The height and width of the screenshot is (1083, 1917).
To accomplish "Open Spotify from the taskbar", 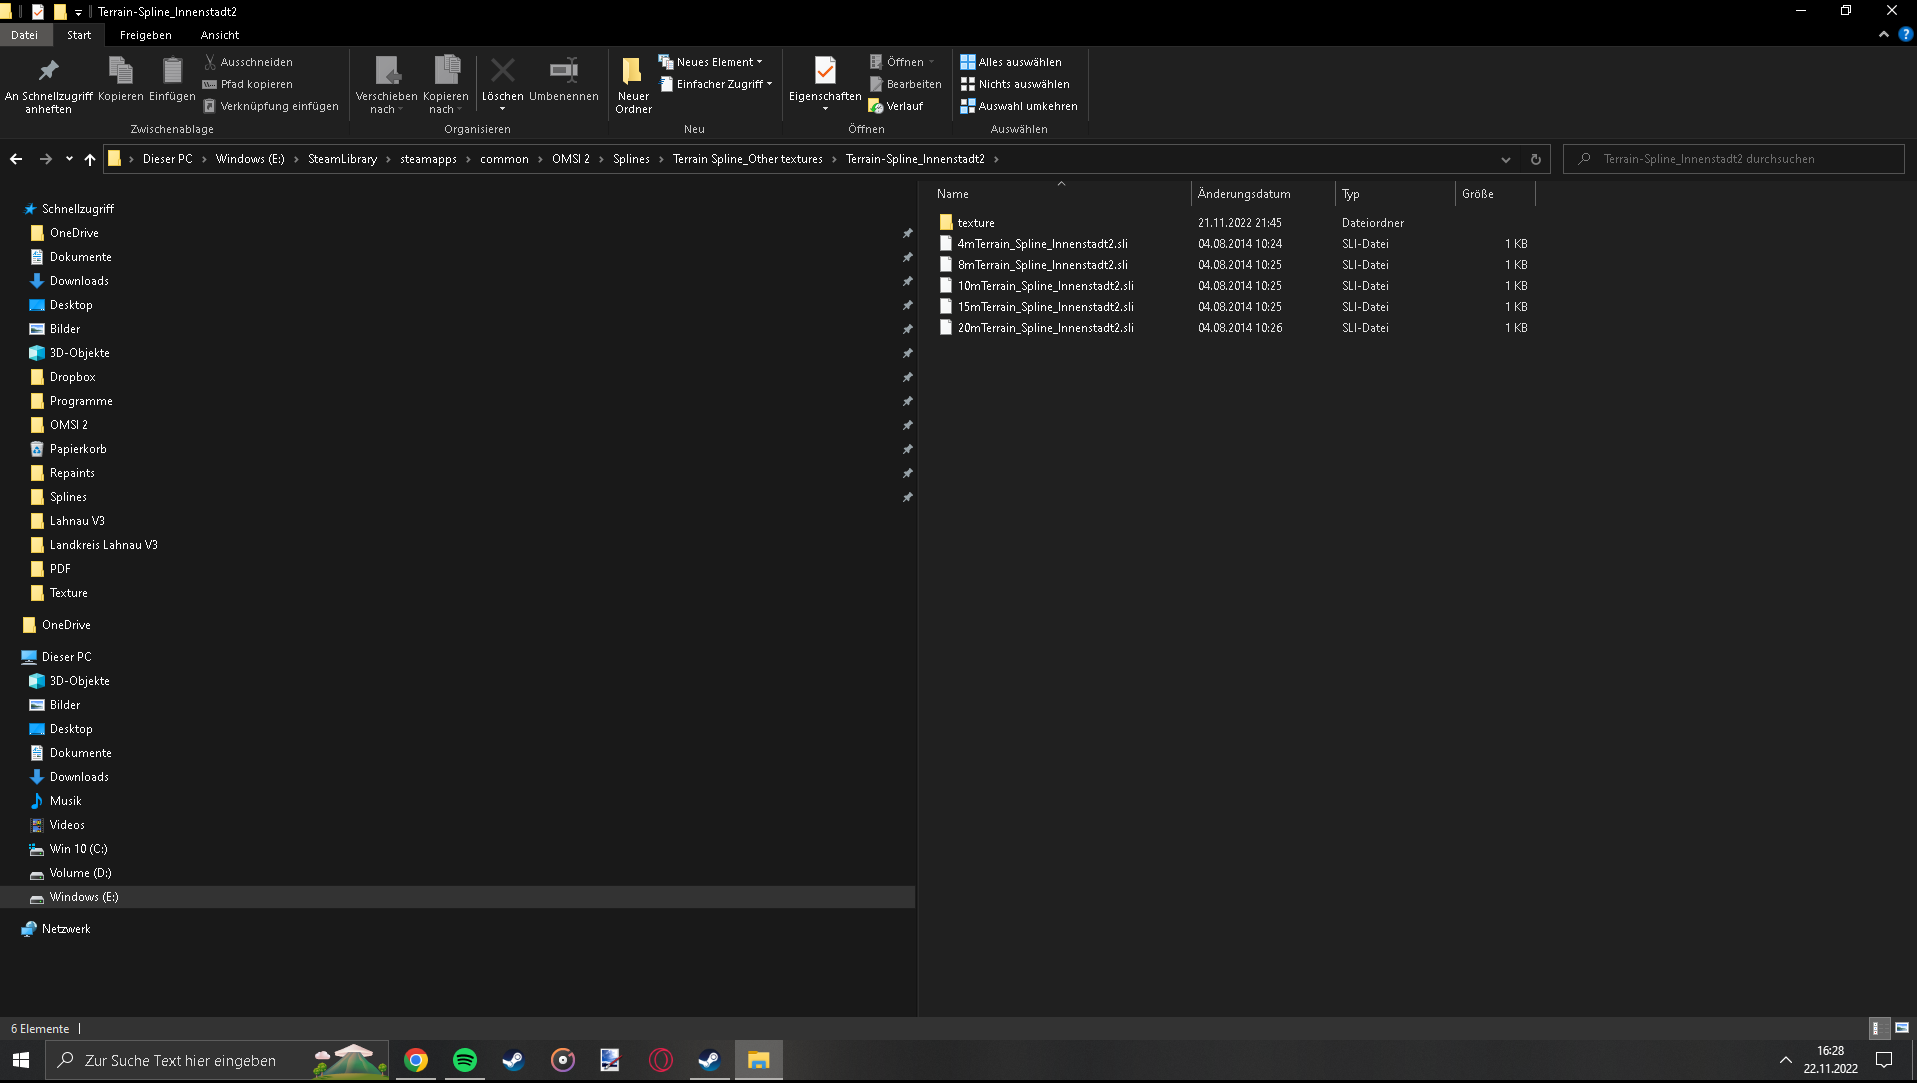I will 465,1060.
